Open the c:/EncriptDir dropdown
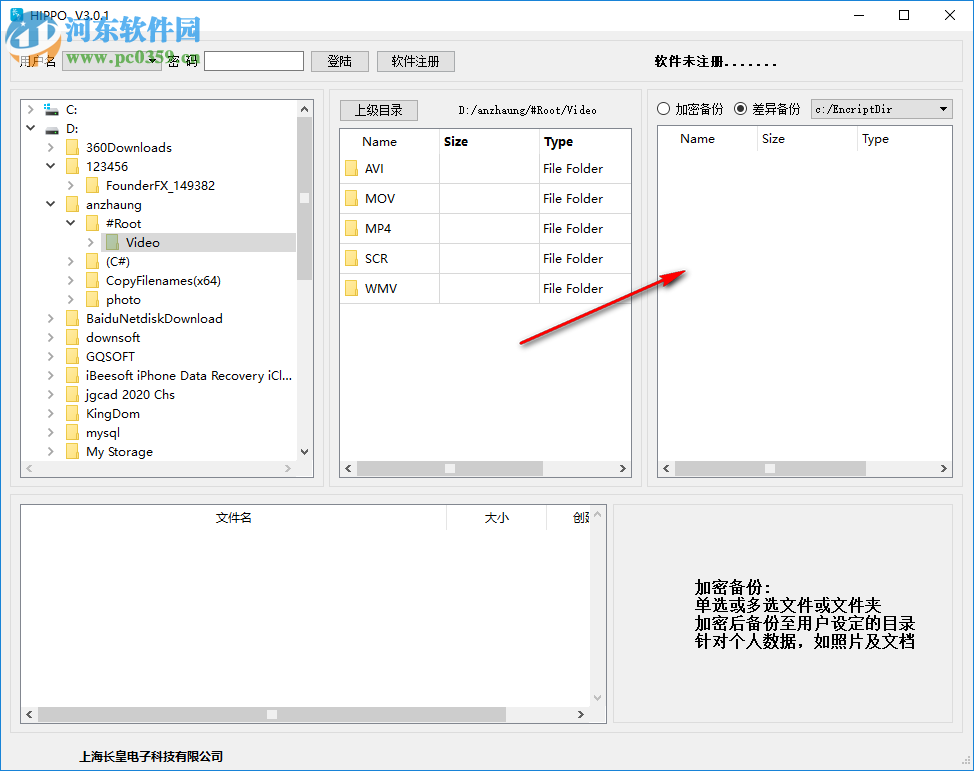 940,109
